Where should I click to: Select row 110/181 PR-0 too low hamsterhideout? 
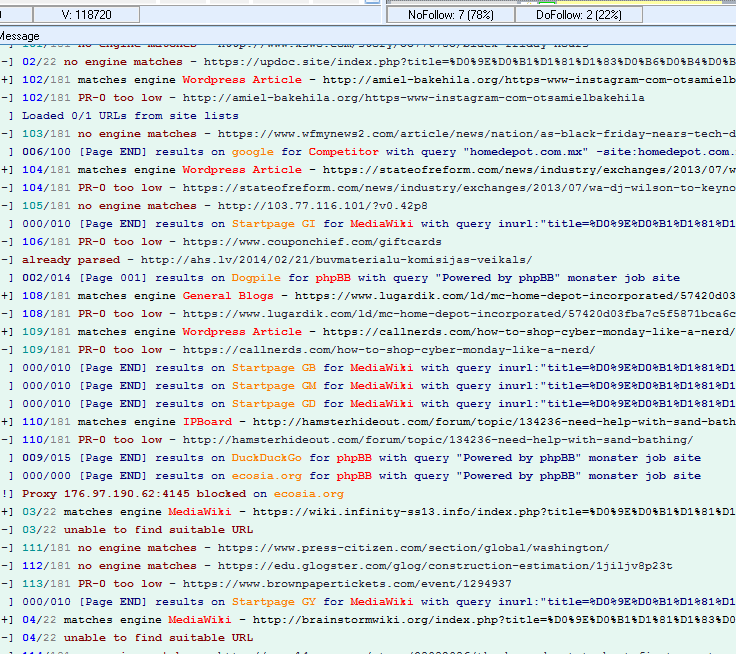(368, 439)
